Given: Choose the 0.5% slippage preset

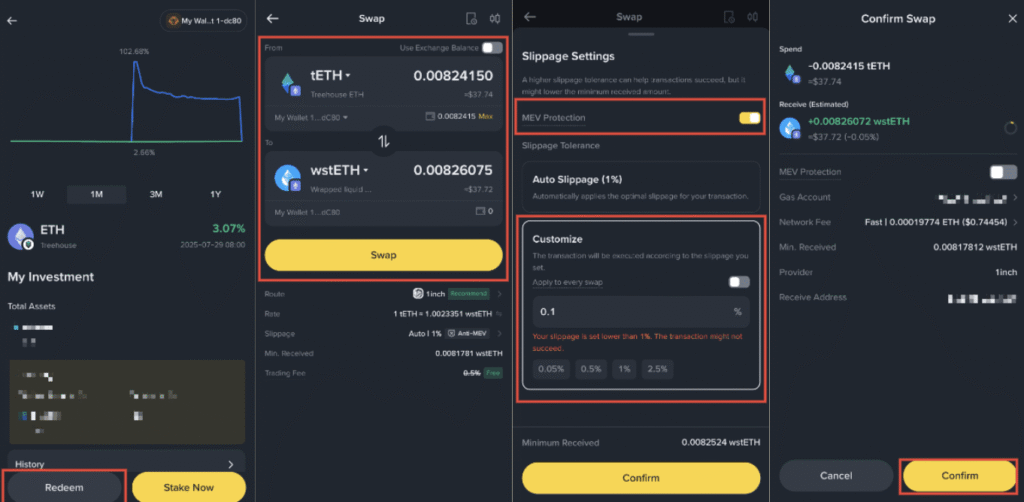Looking at the screenshot, I should click(591, 369).
